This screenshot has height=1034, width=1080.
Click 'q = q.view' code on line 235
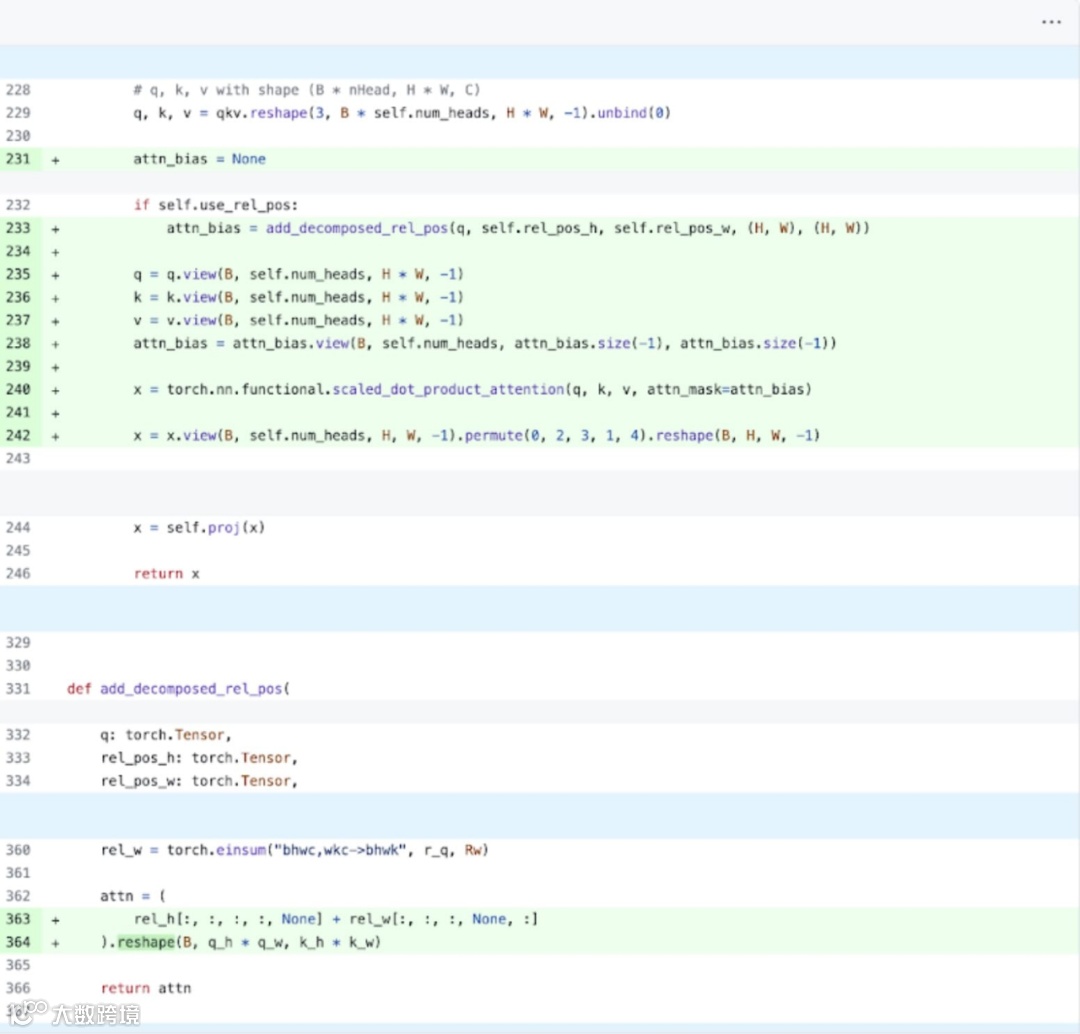[175, 274]
